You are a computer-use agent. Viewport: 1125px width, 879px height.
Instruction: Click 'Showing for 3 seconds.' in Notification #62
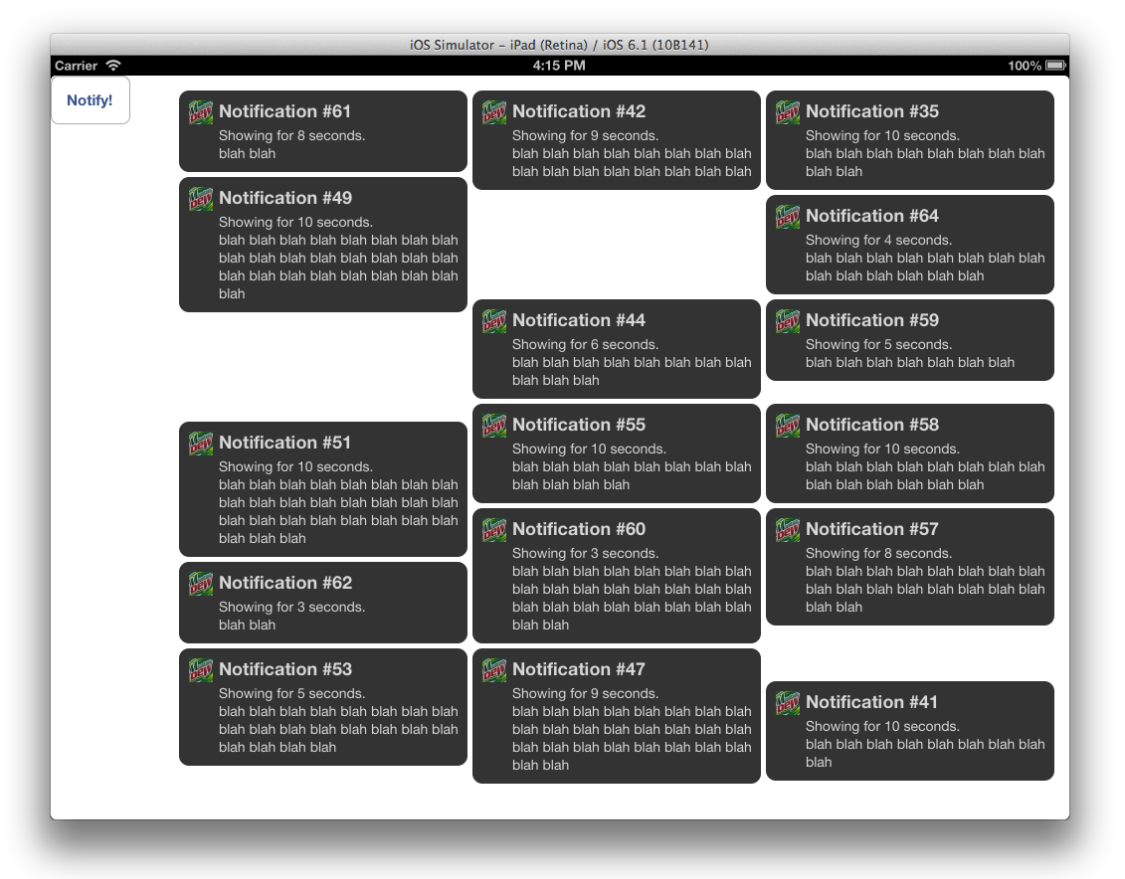pos(291,607)
